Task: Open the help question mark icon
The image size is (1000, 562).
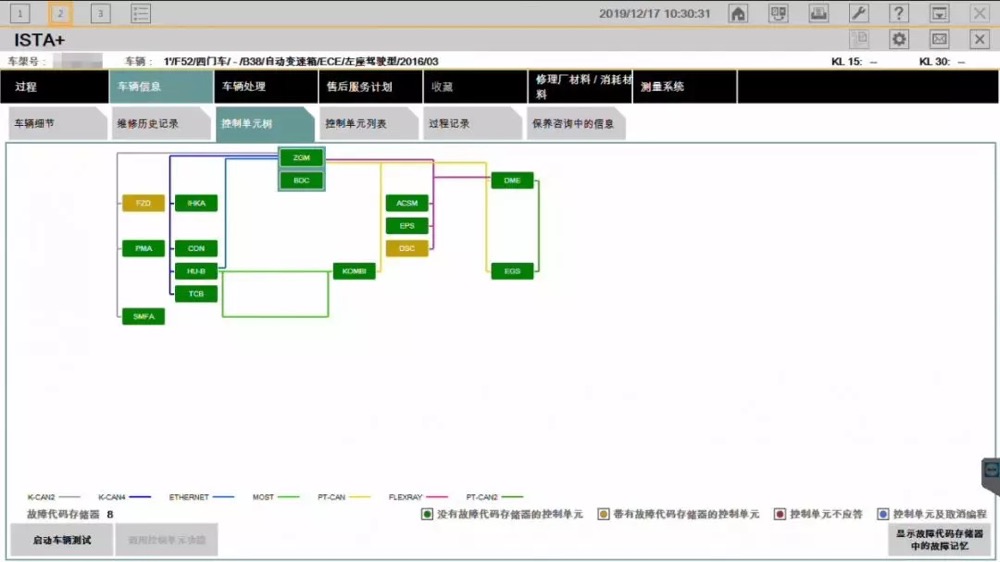Action: [x=899, y=13]
